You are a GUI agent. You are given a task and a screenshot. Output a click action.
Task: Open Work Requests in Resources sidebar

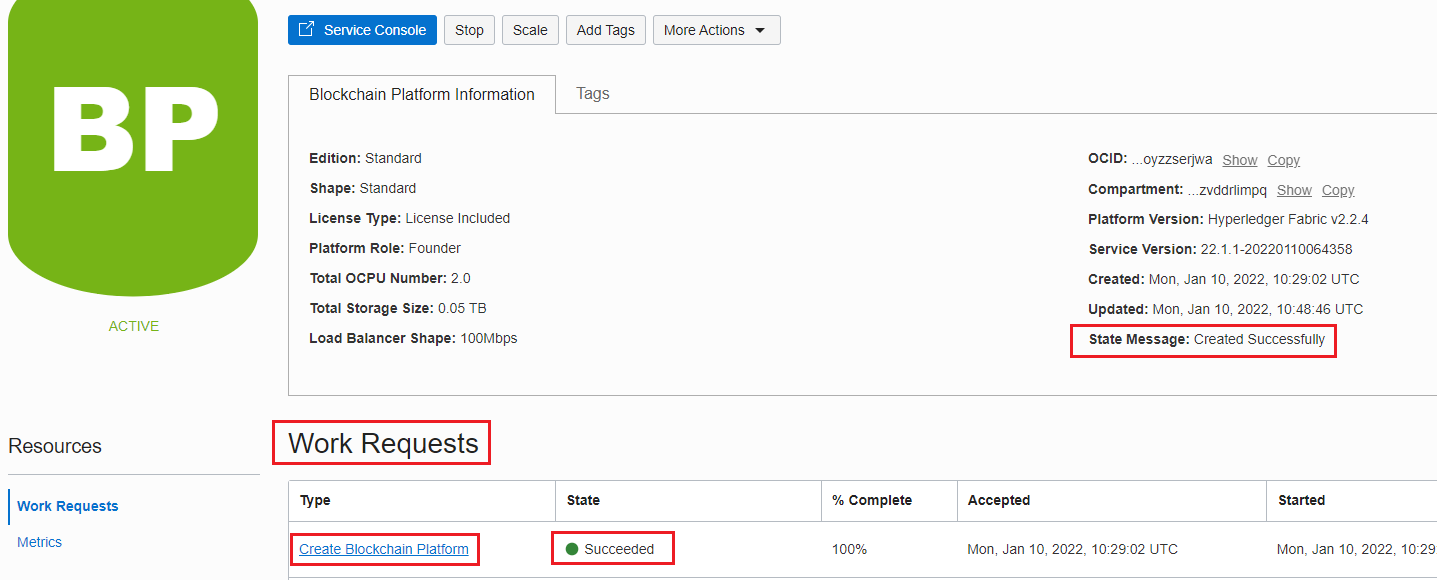click(68, 506)
